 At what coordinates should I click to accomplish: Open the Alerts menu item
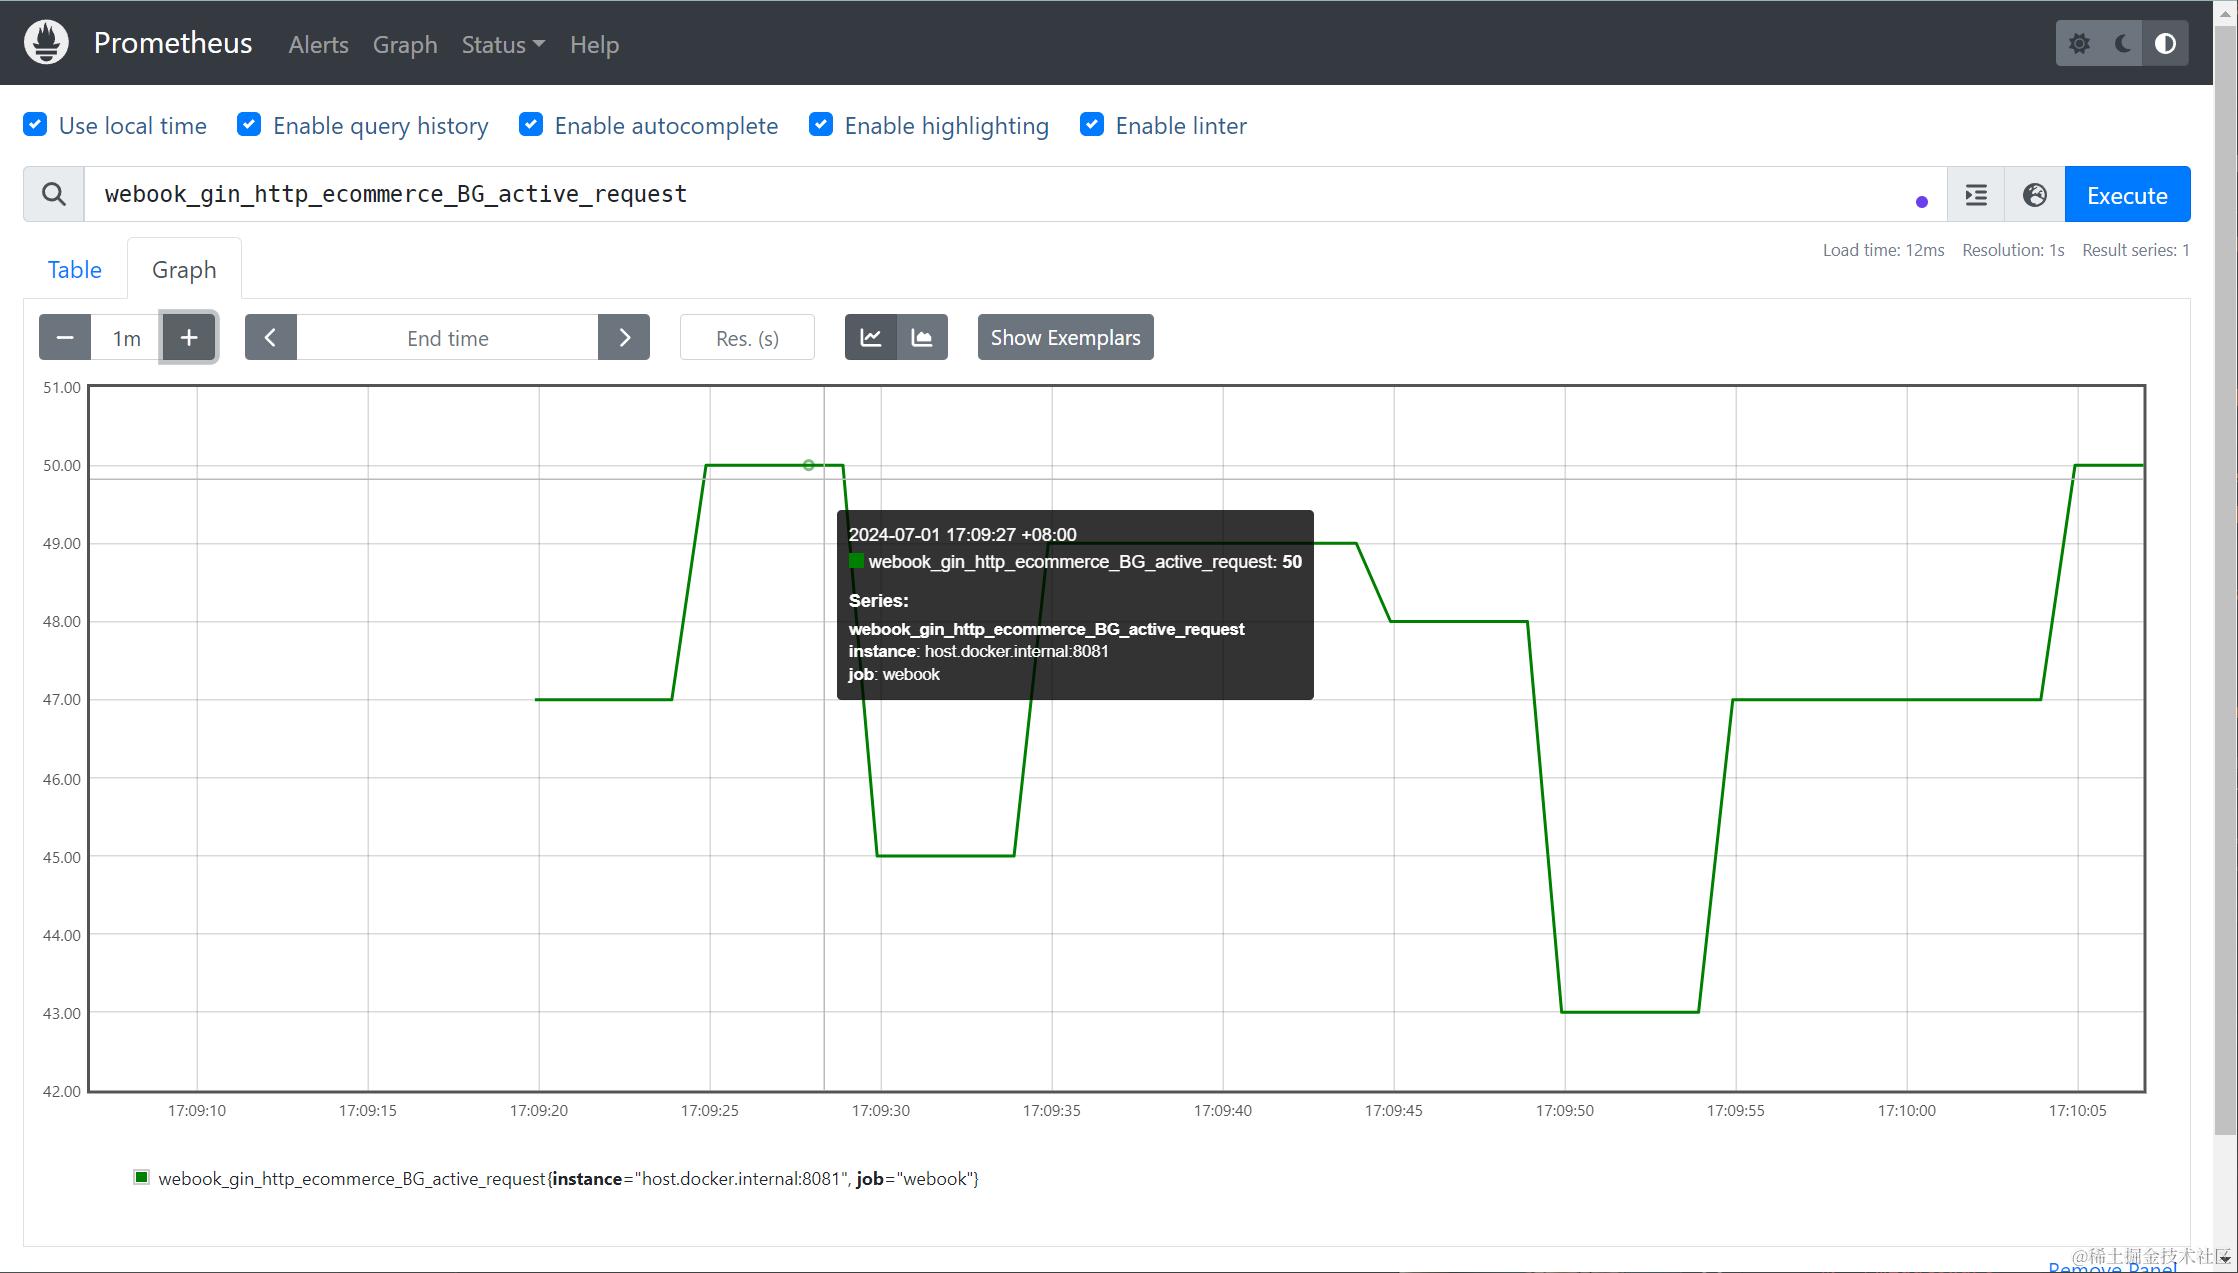(318, 45)
